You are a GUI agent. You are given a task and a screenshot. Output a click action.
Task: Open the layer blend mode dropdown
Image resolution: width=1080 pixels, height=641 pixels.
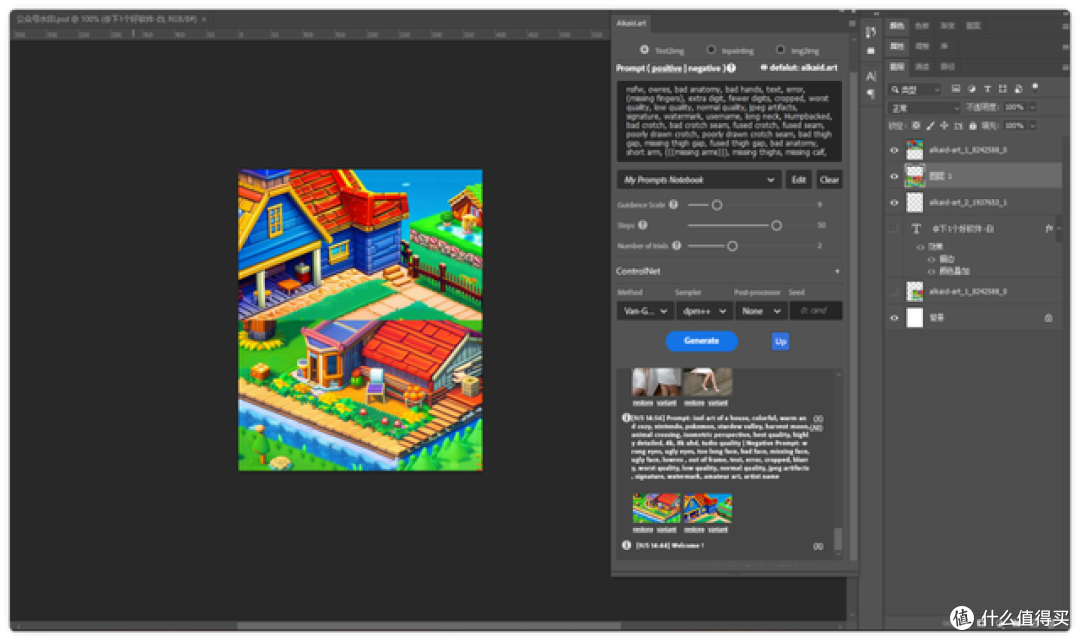(924, 108)
